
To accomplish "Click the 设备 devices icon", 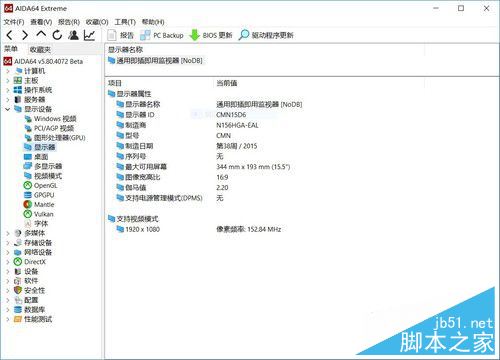I will tap(18, 271).
